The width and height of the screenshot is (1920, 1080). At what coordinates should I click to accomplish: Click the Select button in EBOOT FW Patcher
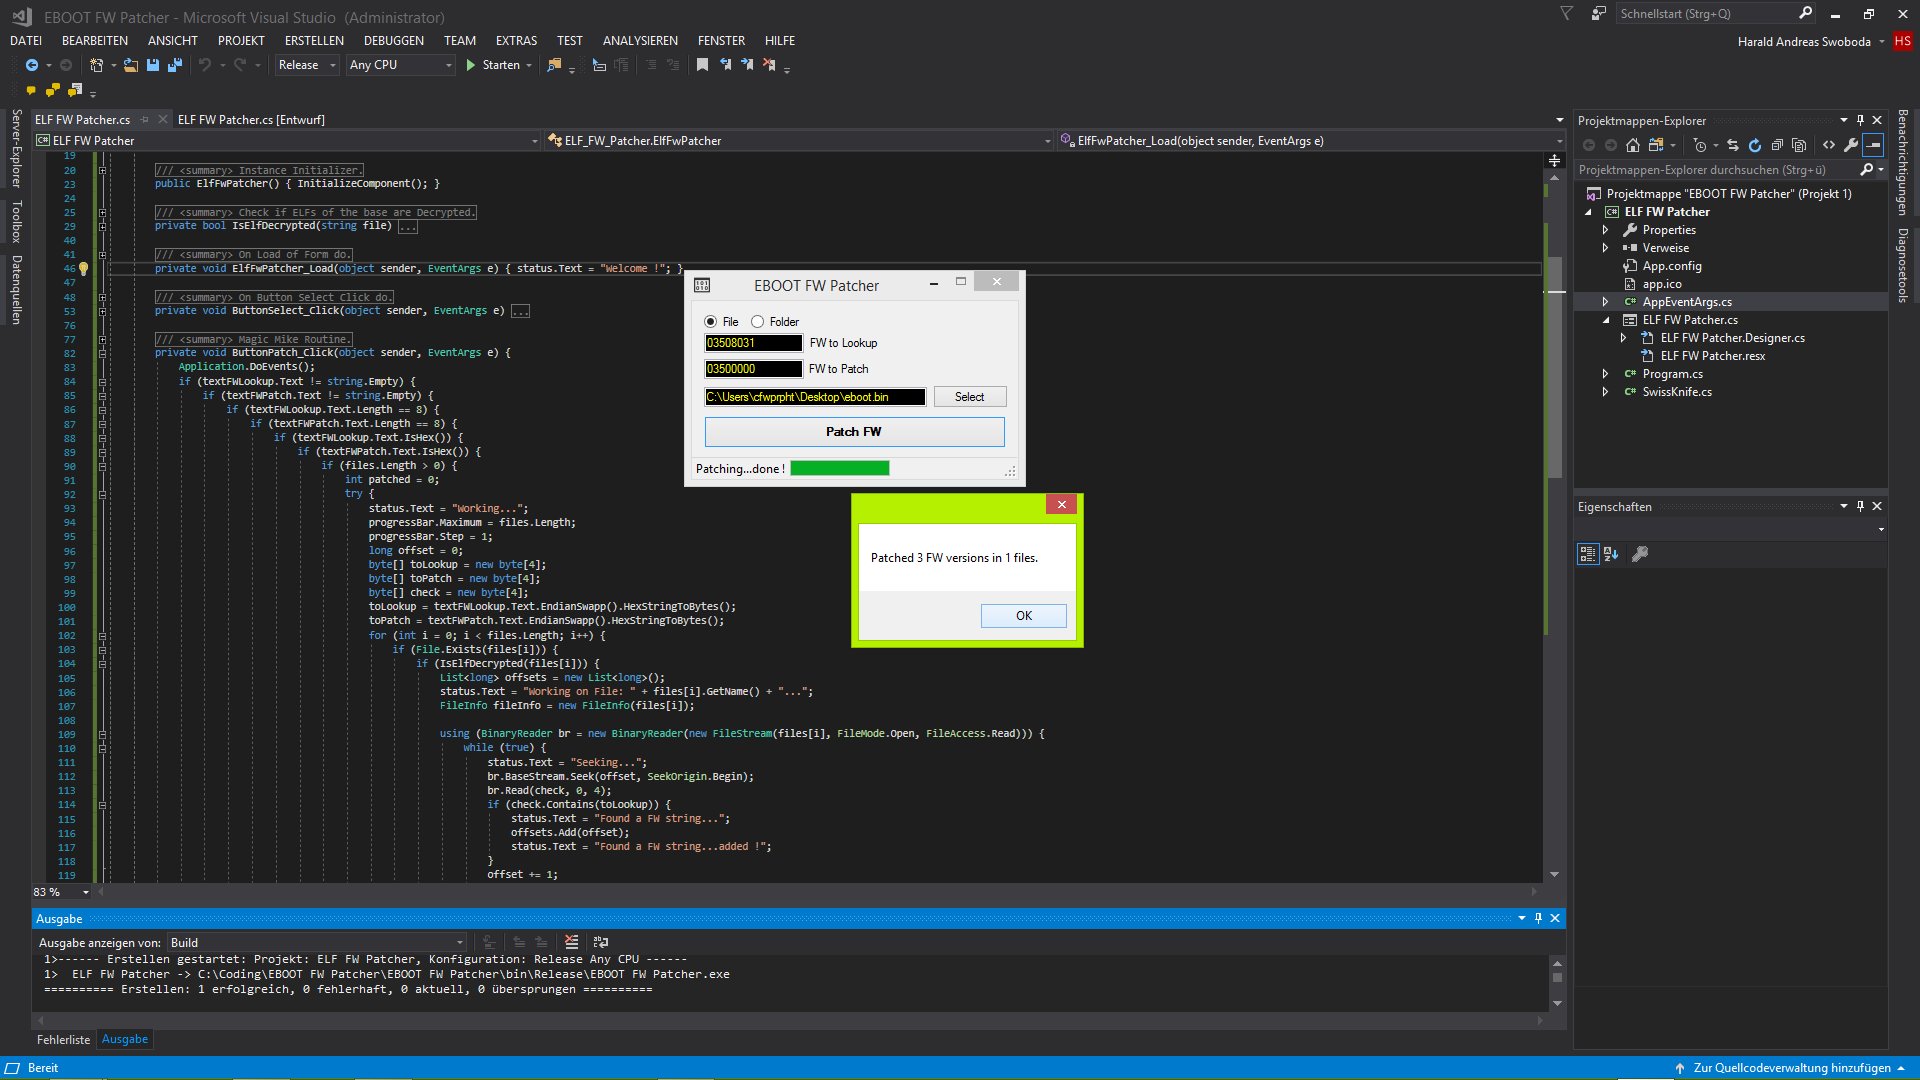coord(969,397)
